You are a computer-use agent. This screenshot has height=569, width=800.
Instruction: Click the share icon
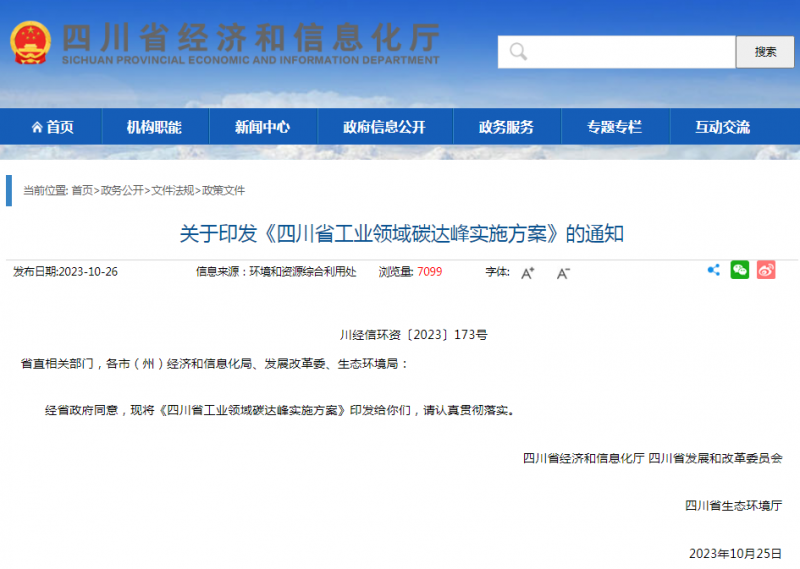(714, 270)
